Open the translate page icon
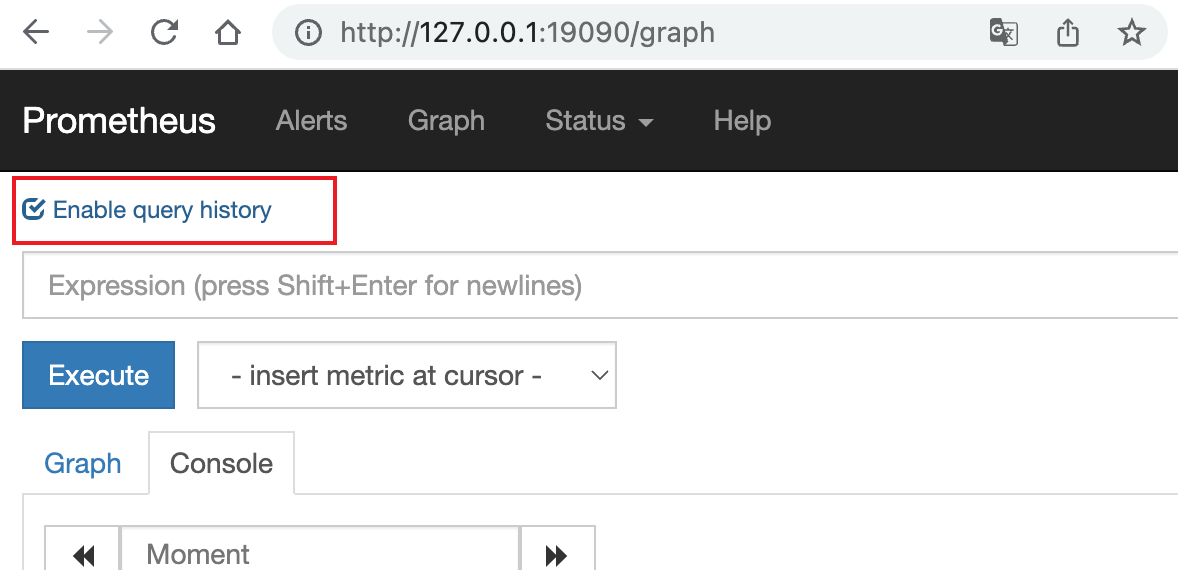 click(x=1003, y=33)
